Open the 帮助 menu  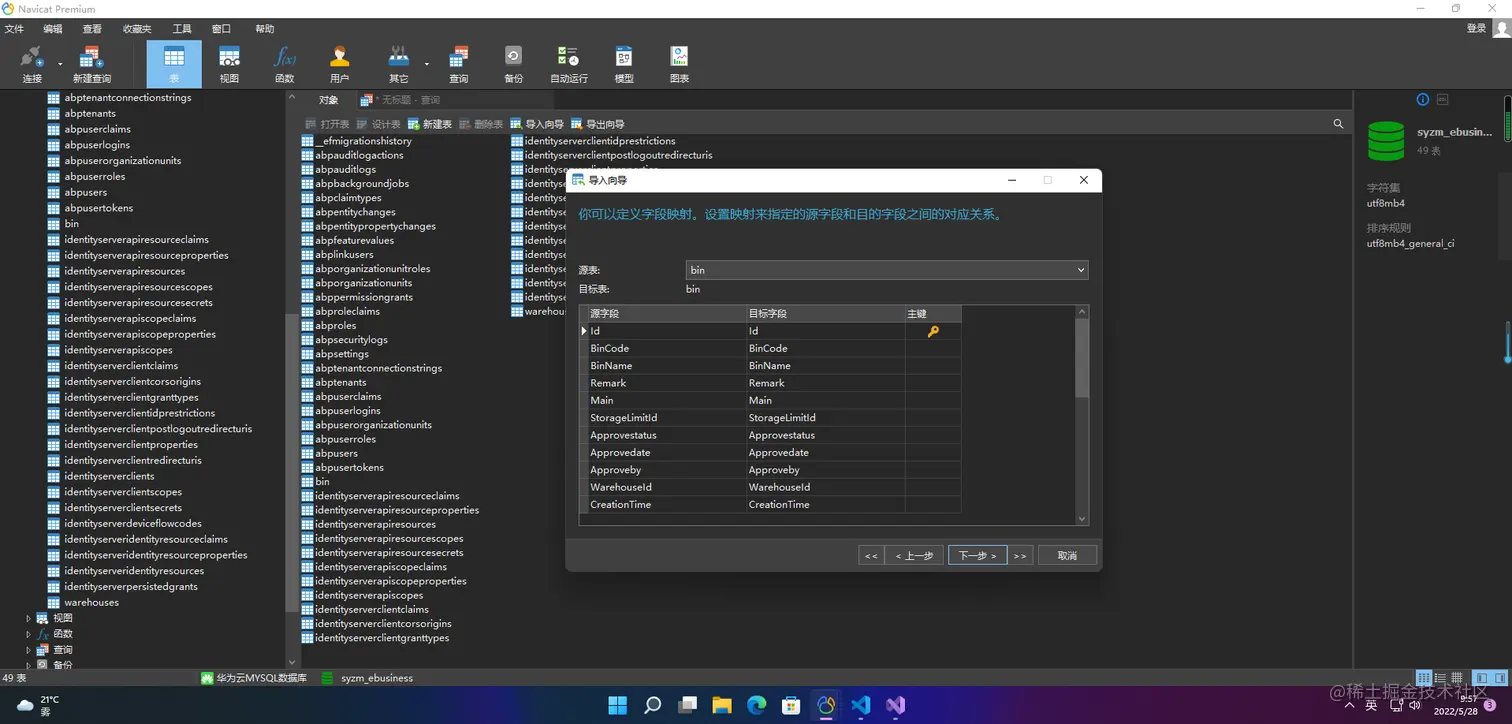click(x=265, y=29)
